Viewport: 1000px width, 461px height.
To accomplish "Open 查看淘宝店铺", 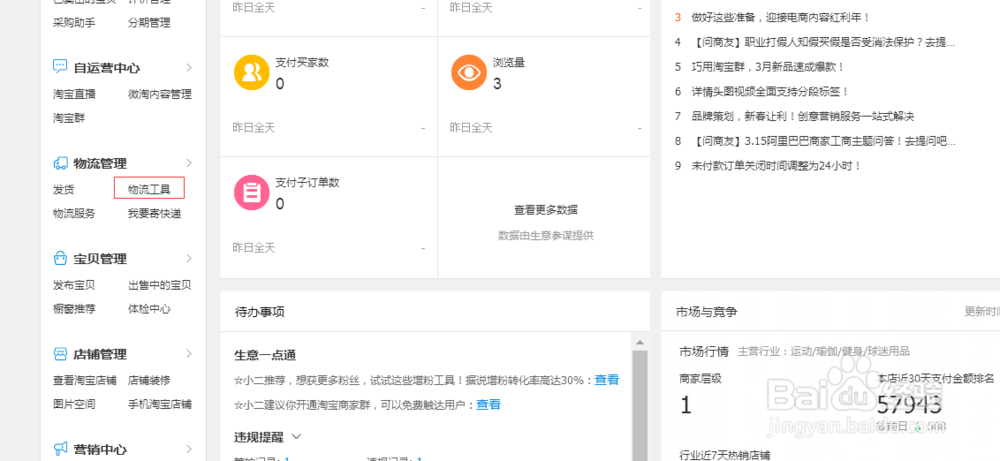I will click(85, 381).
